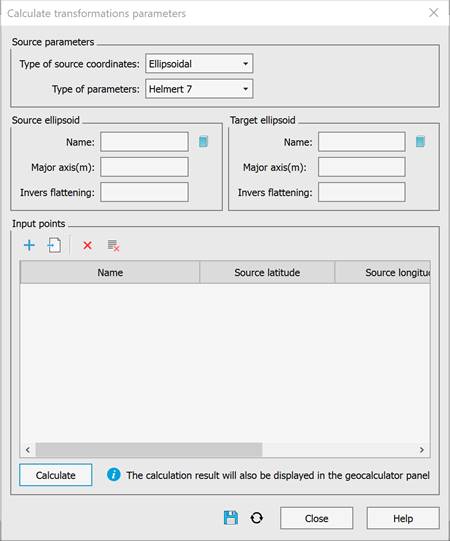Viewport: 450px width, 541px height.
Task: Click target ellipsoid Major axis field
Action: (x=362, y=167)
